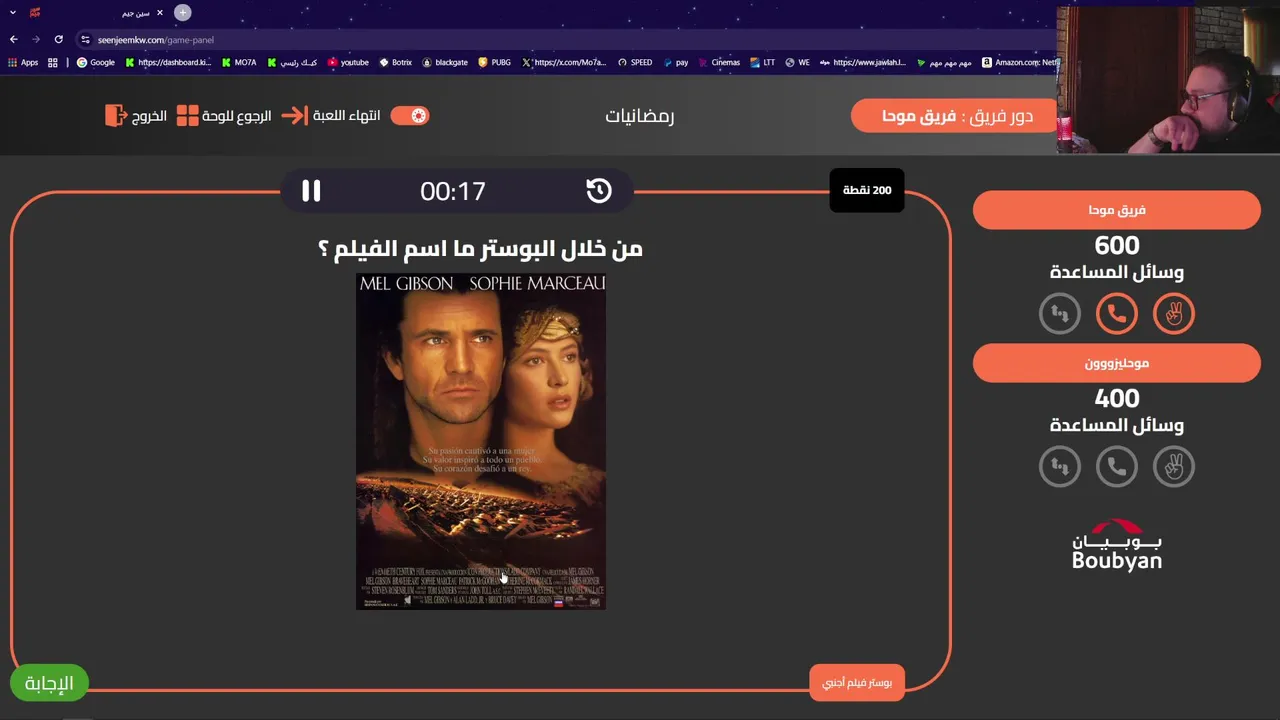Open the pay bookmark
This screenshot has height=720, width=1280.
[676, 62]
